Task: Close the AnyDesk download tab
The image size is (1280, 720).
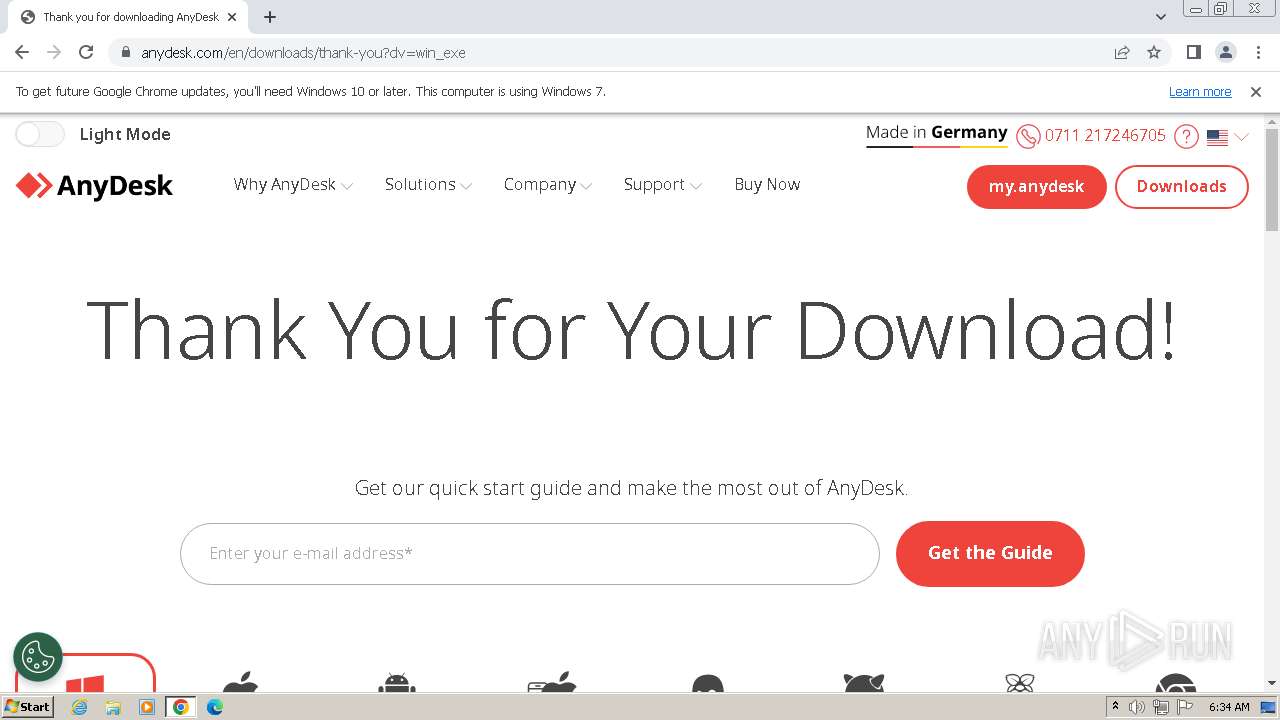Action: point(232,17)
